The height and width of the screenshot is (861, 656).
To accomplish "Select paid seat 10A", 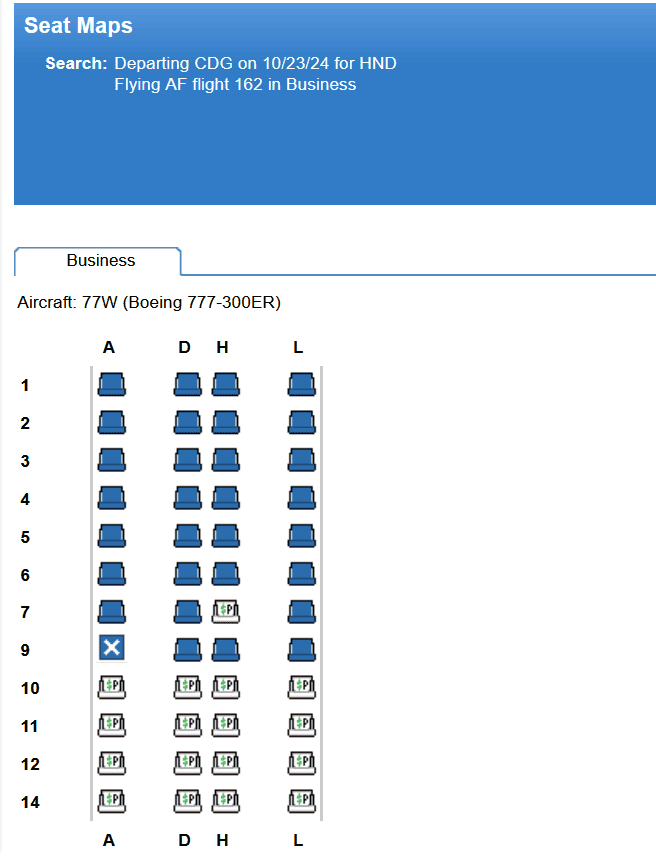I will (111, 687).
